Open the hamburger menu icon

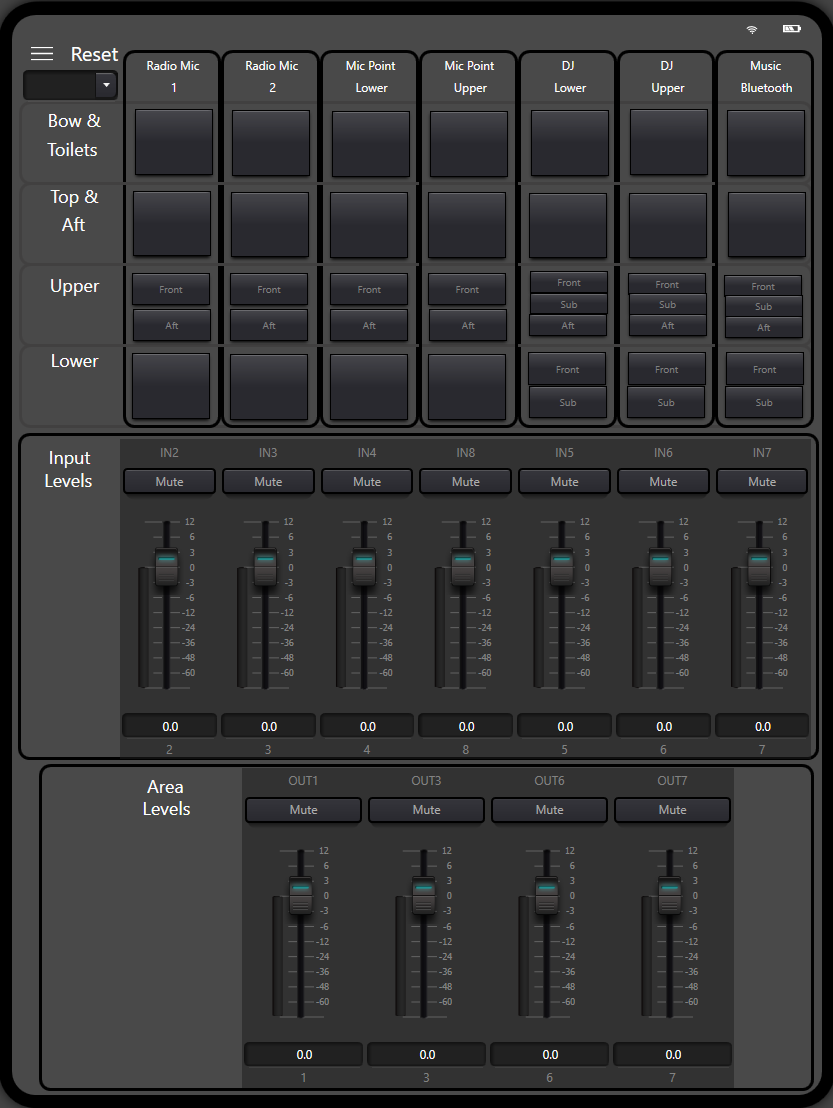click(x=42, y=54)
